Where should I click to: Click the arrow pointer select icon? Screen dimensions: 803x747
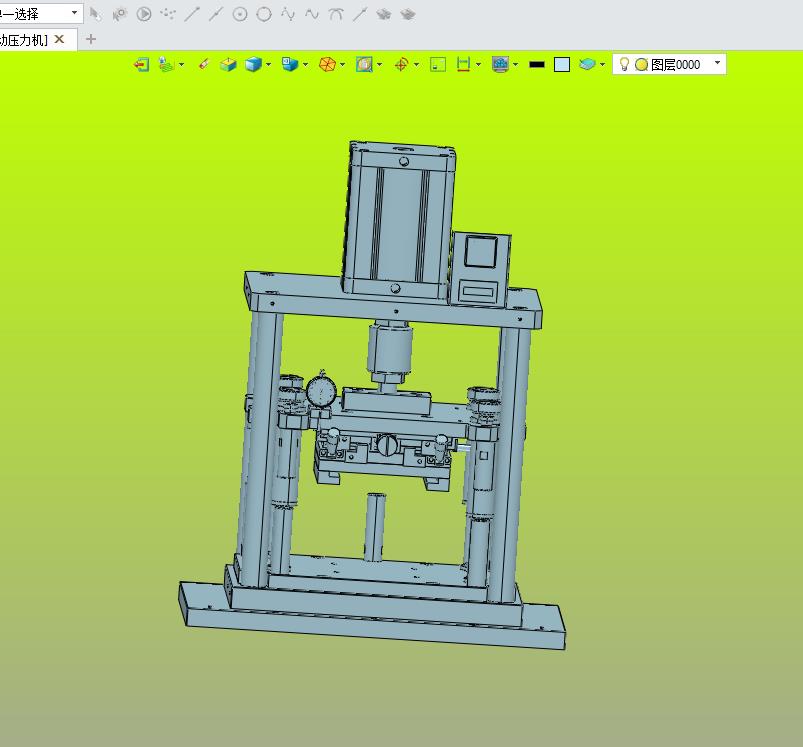(x=95, y=14)
